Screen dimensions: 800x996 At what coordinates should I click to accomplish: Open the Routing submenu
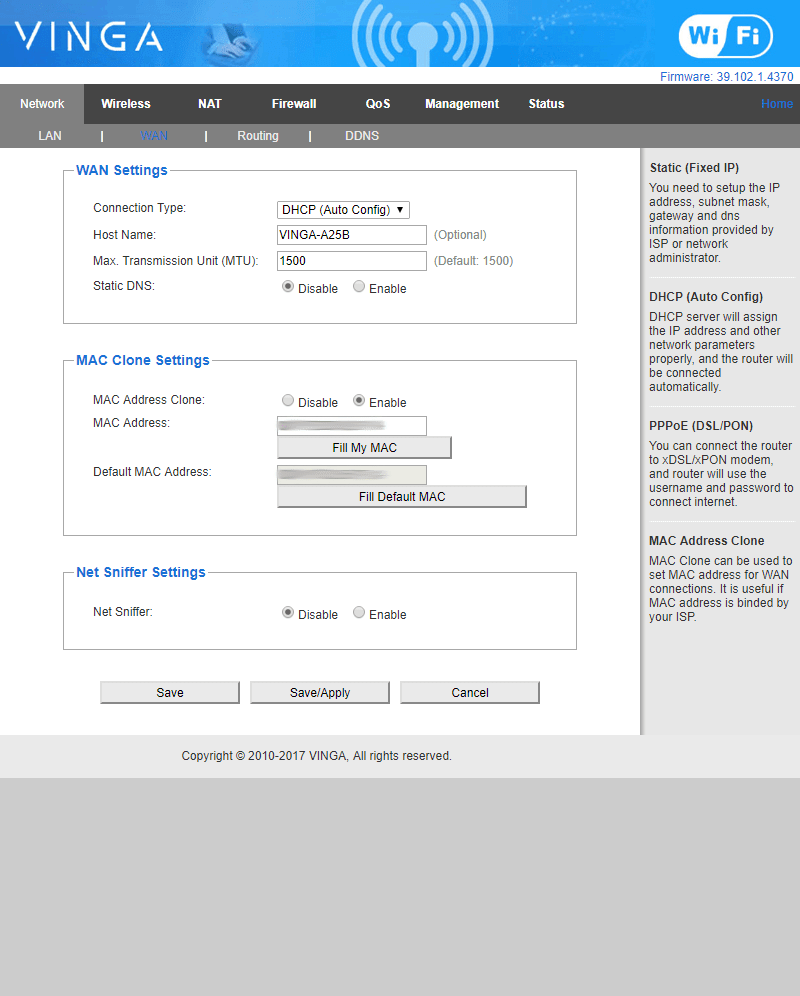pos(258,136)
